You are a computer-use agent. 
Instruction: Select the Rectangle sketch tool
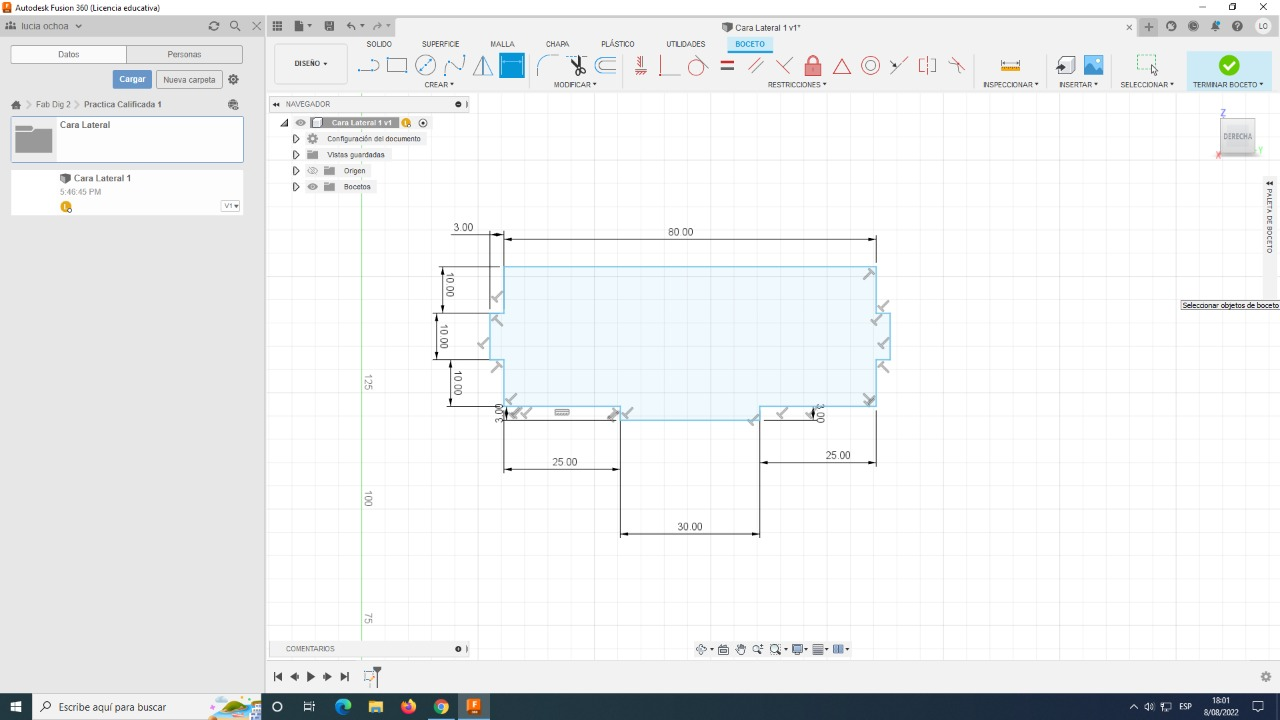(397, 66)
